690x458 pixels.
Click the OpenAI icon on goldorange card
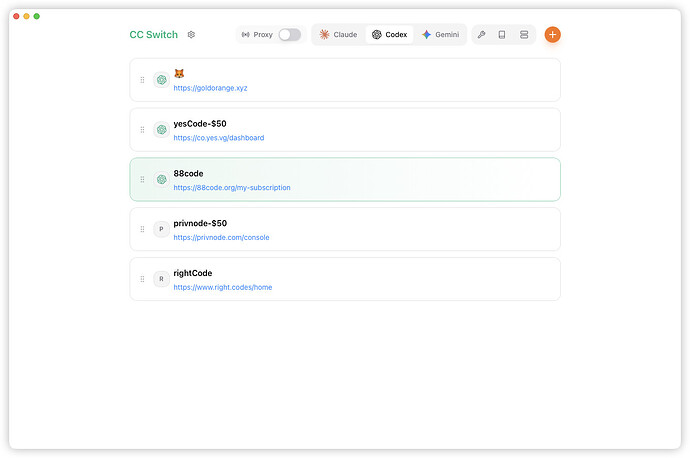pos(161,80)
